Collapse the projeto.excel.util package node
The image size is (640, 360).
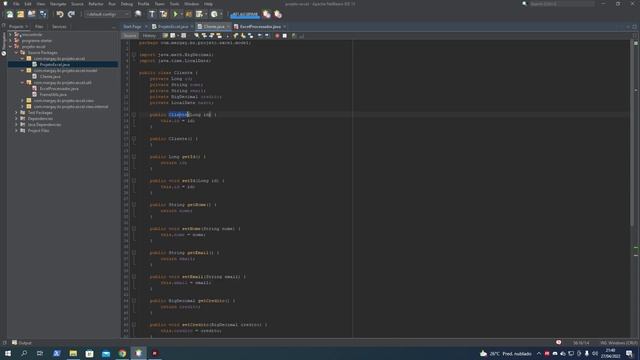(x=22, y=82)
